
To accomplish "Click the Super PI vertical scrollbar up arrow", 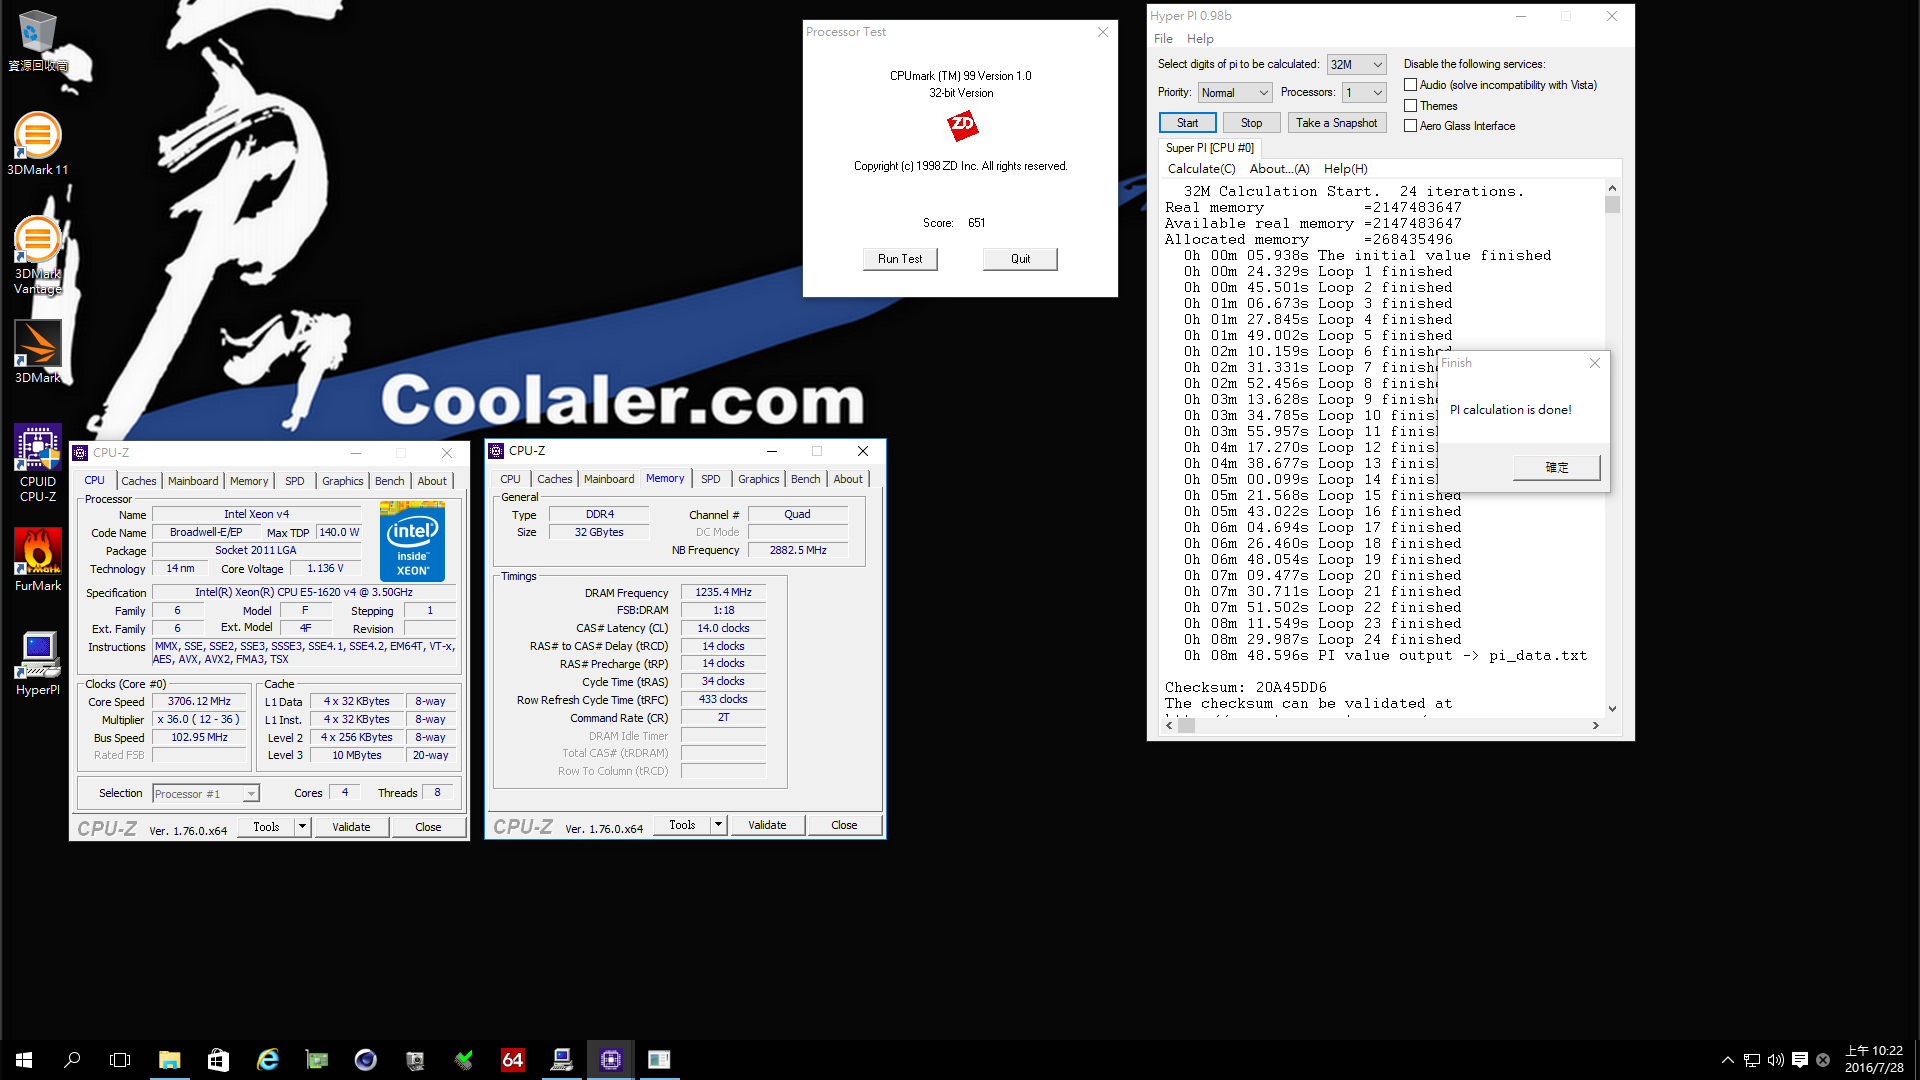I will 1612,188.
